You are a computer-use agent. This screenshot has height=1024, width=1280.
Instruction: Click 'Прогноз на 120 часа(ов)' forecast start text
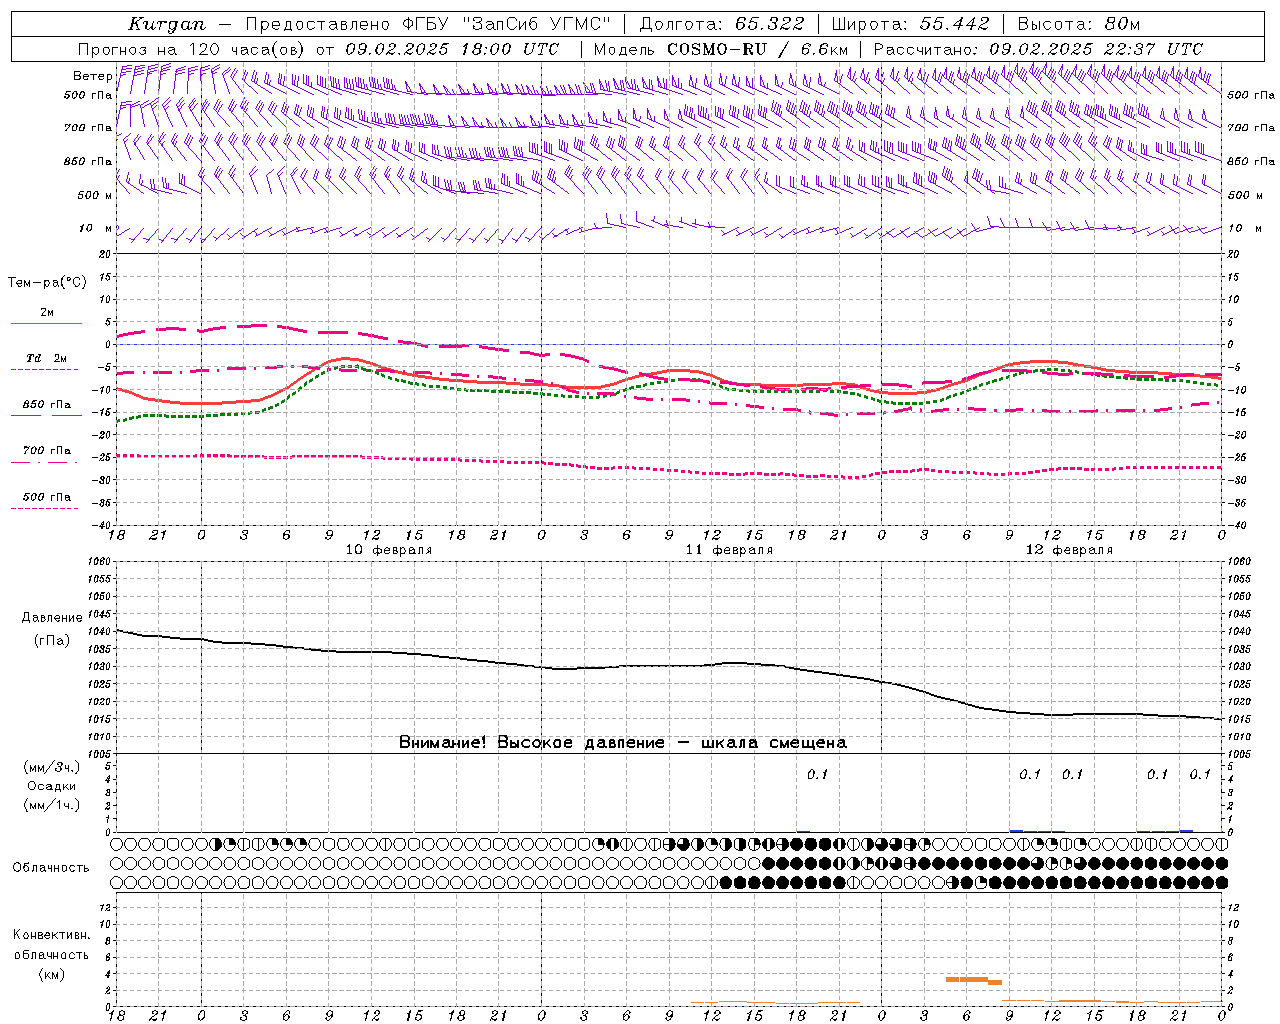click(193, 49)
